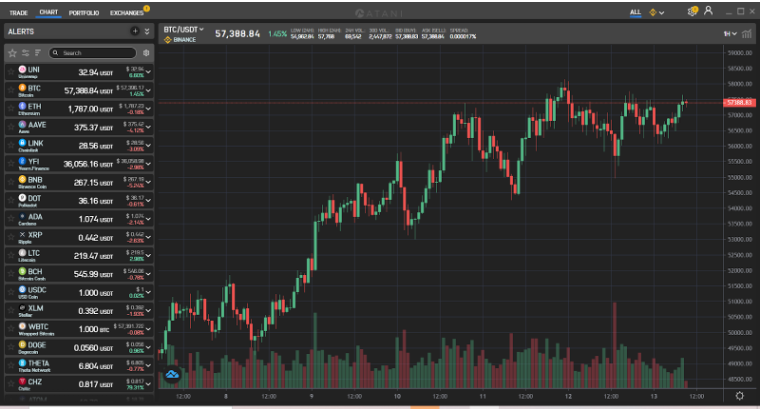Collapse the ALERTS panel with double chevron
The width and height of the screenshot is (761, 409).
coord(147,32)
